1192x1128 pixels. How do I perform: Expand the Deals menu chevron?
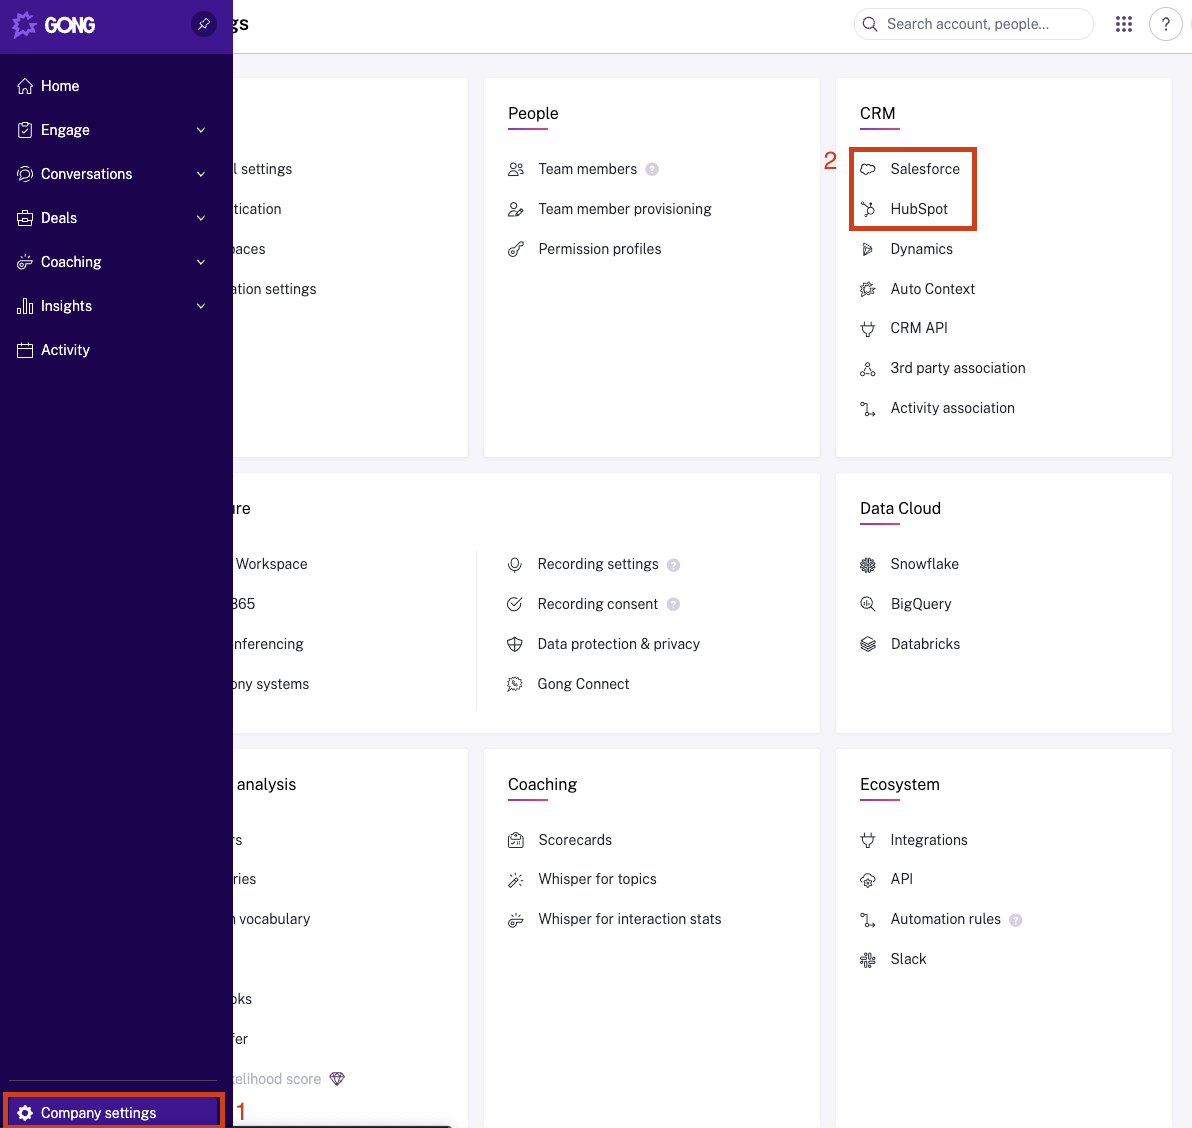pyautogui.click(x=201, y=218)
